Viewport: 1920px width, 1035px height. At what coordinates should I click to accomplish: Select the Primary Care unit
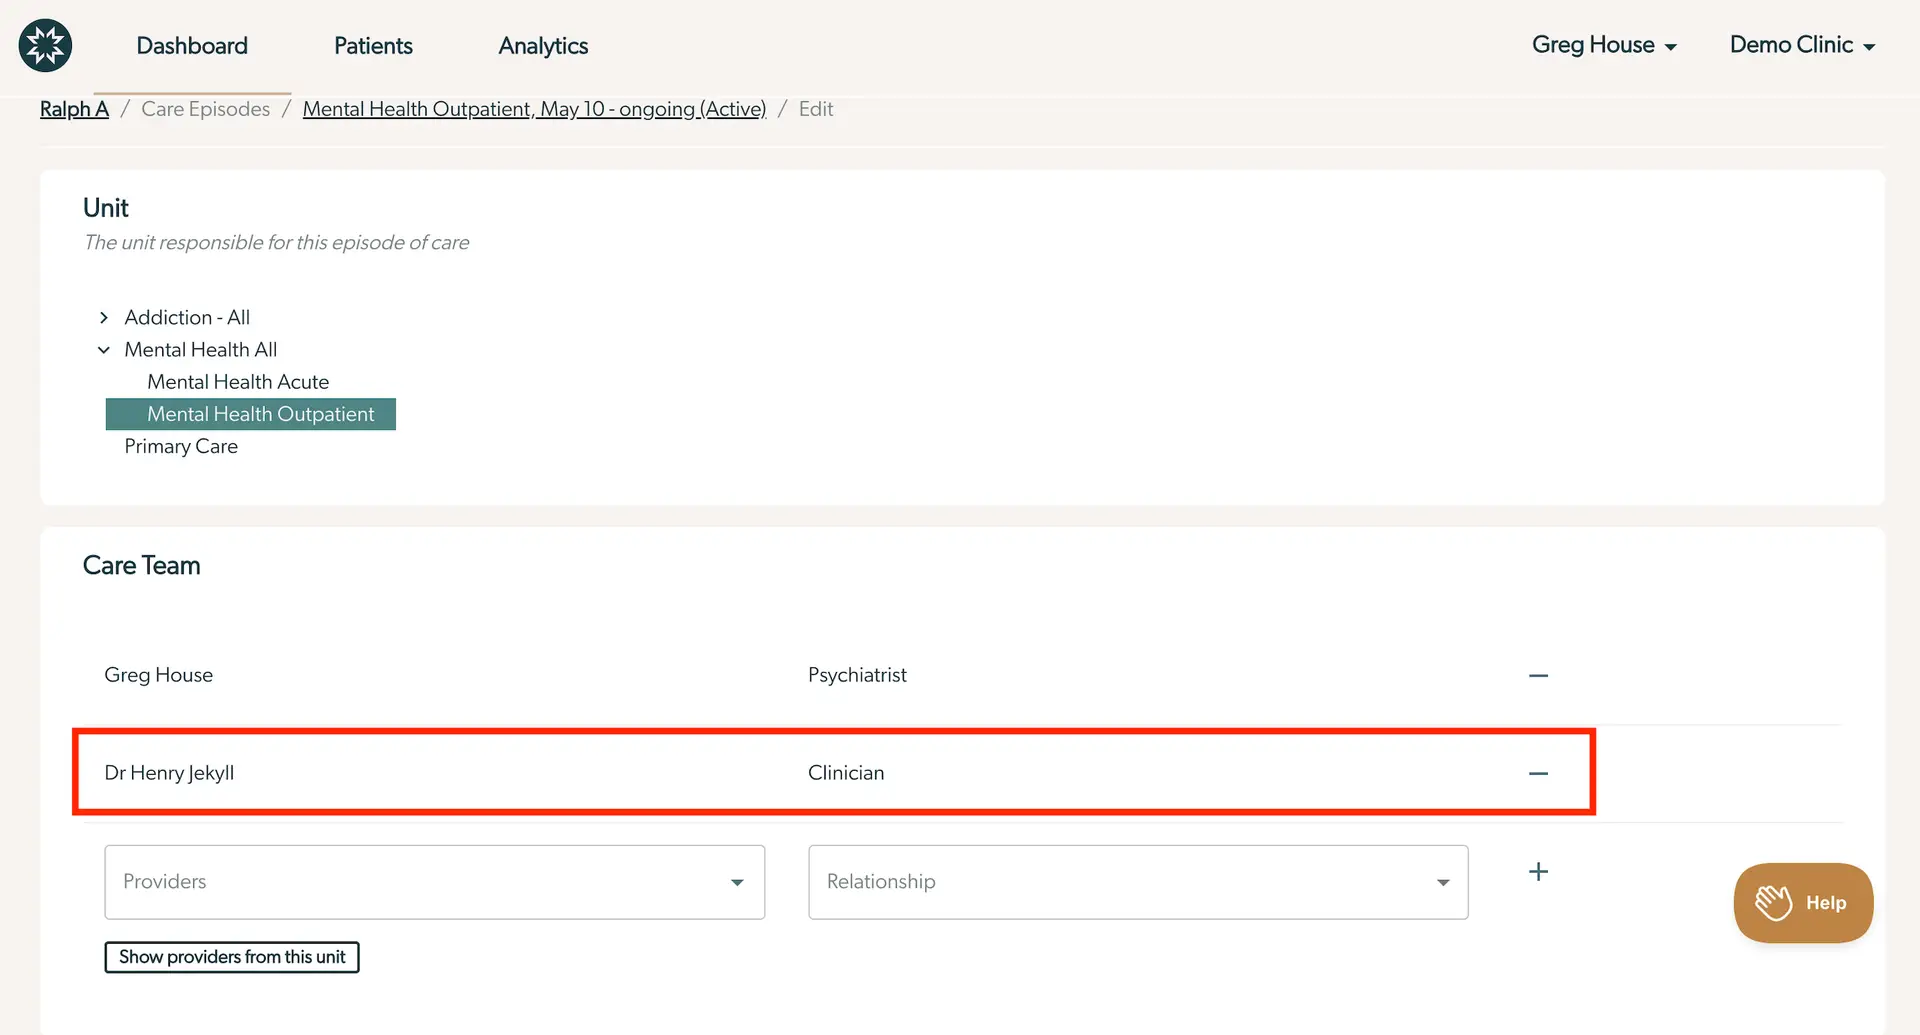click(181, 446)
